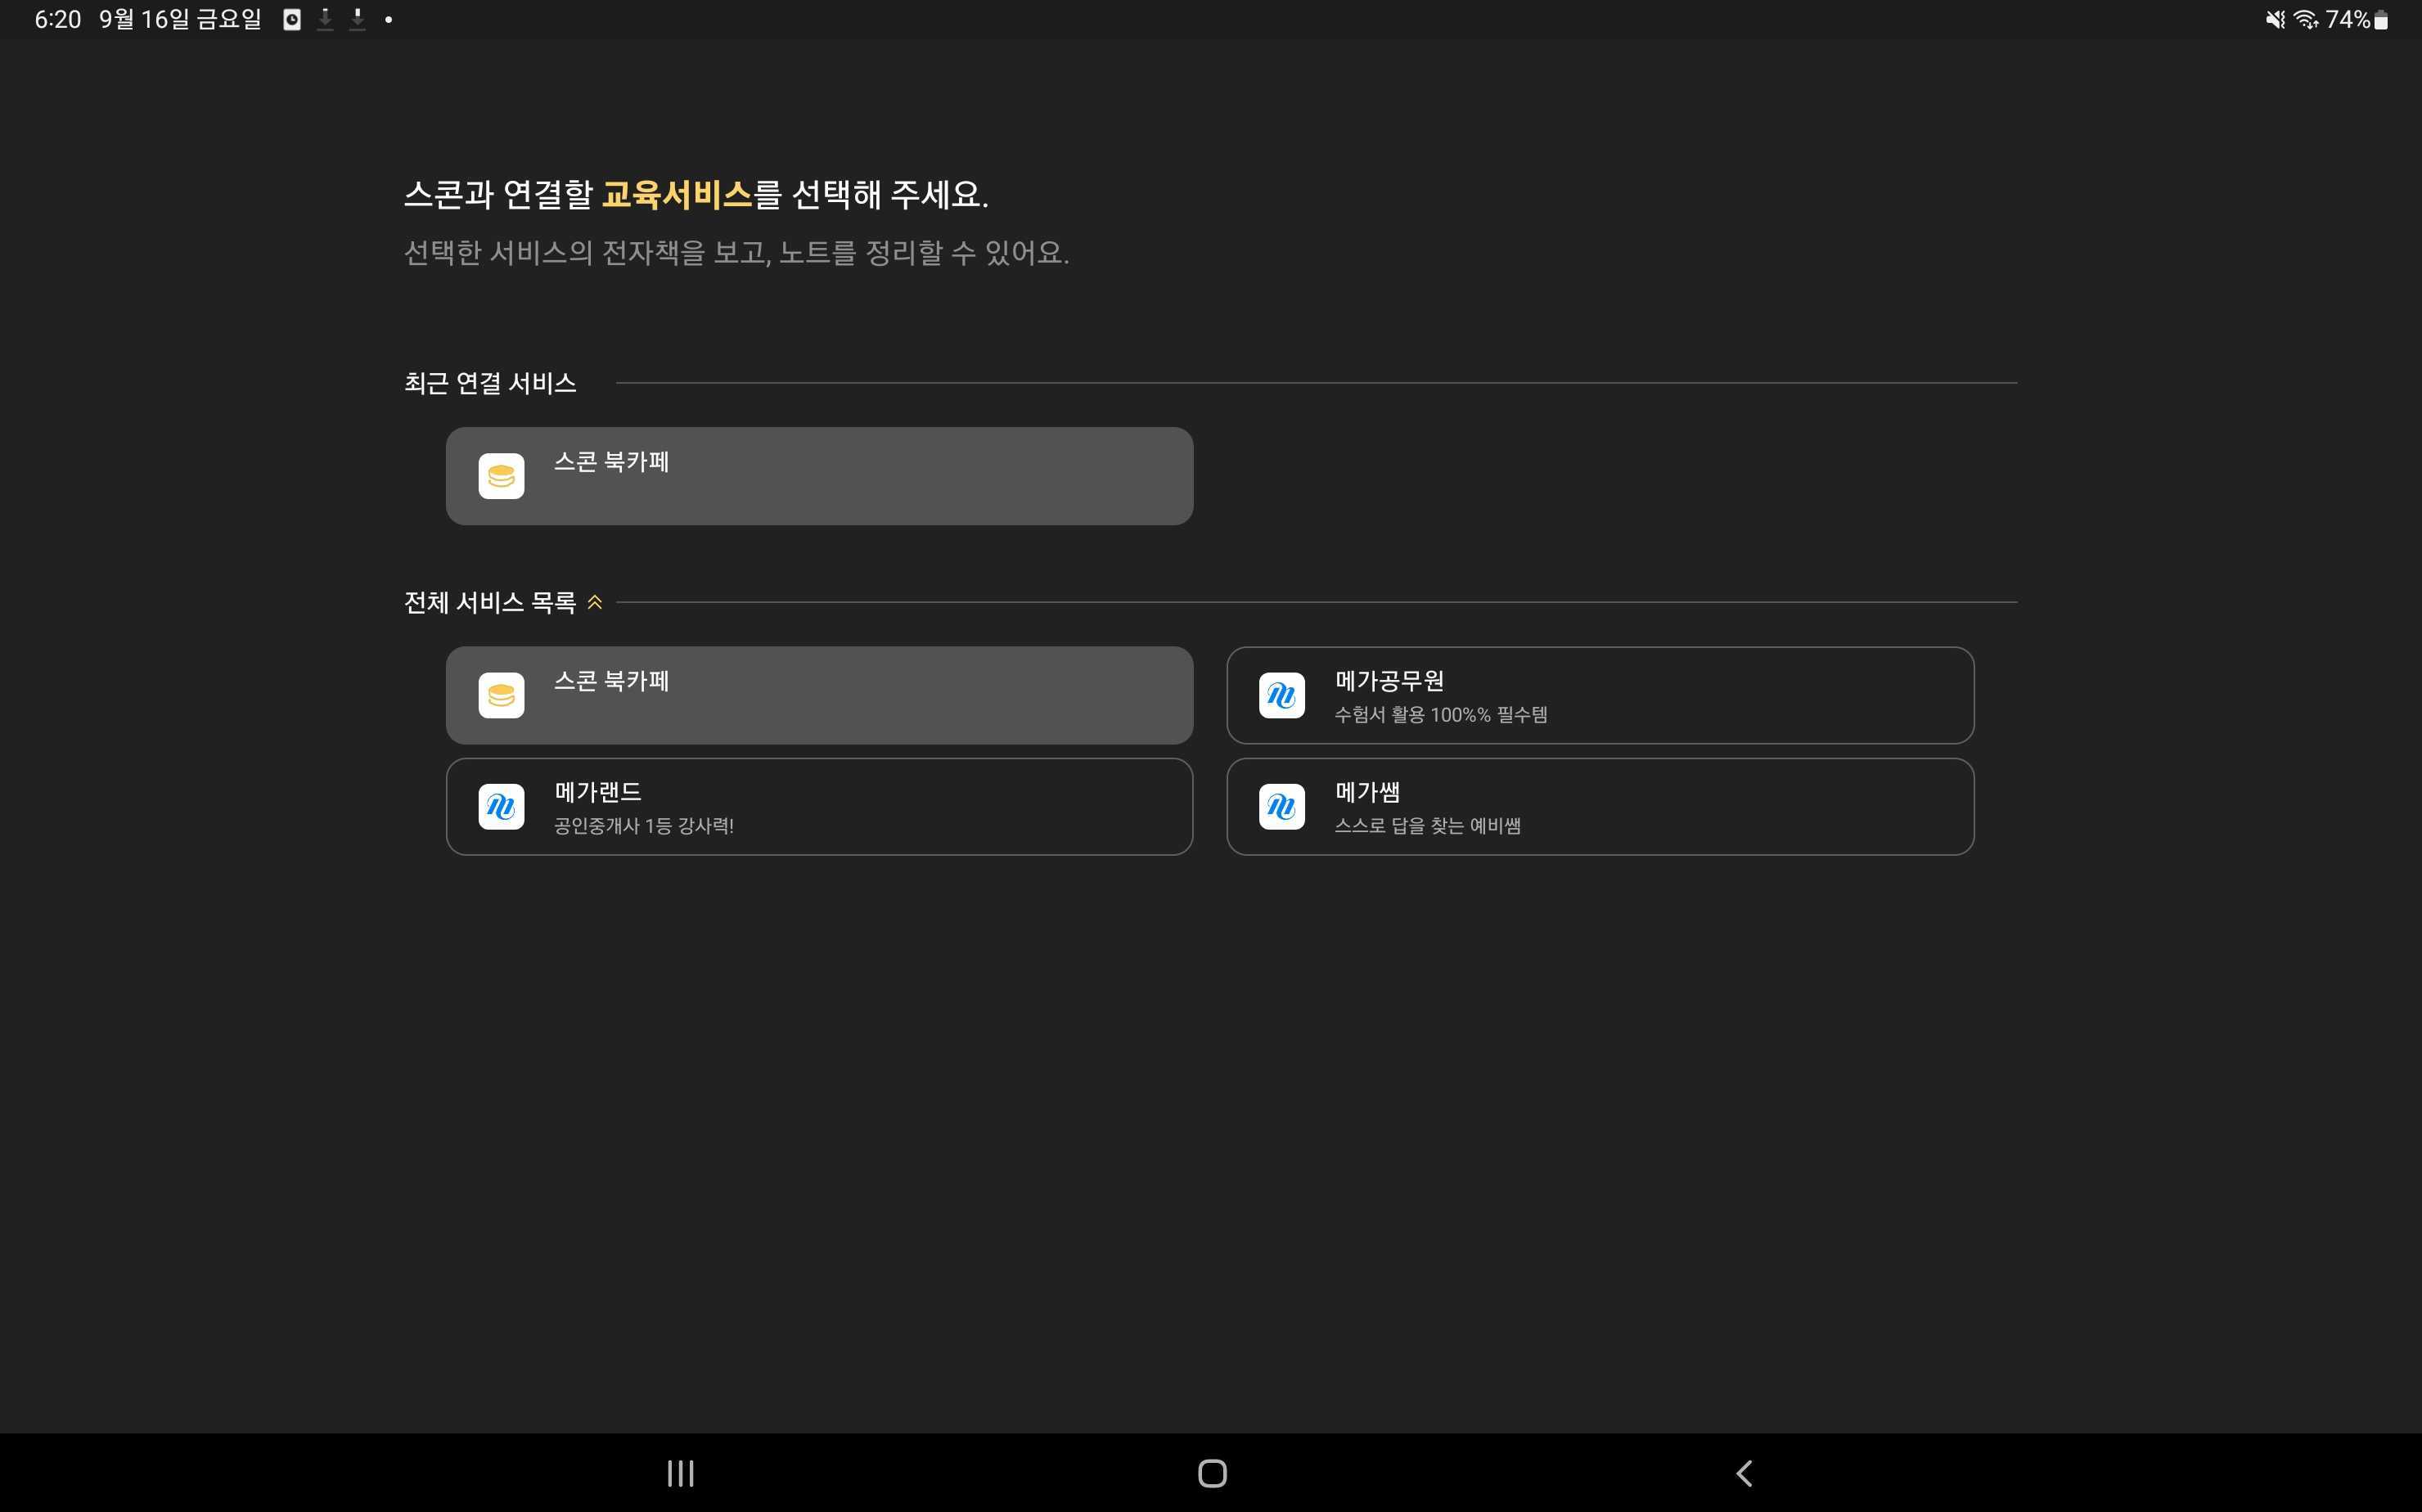Click the 최근 연결 서비스 heading
This screenshot has height=1512, width=2422.
click(490, 383)
